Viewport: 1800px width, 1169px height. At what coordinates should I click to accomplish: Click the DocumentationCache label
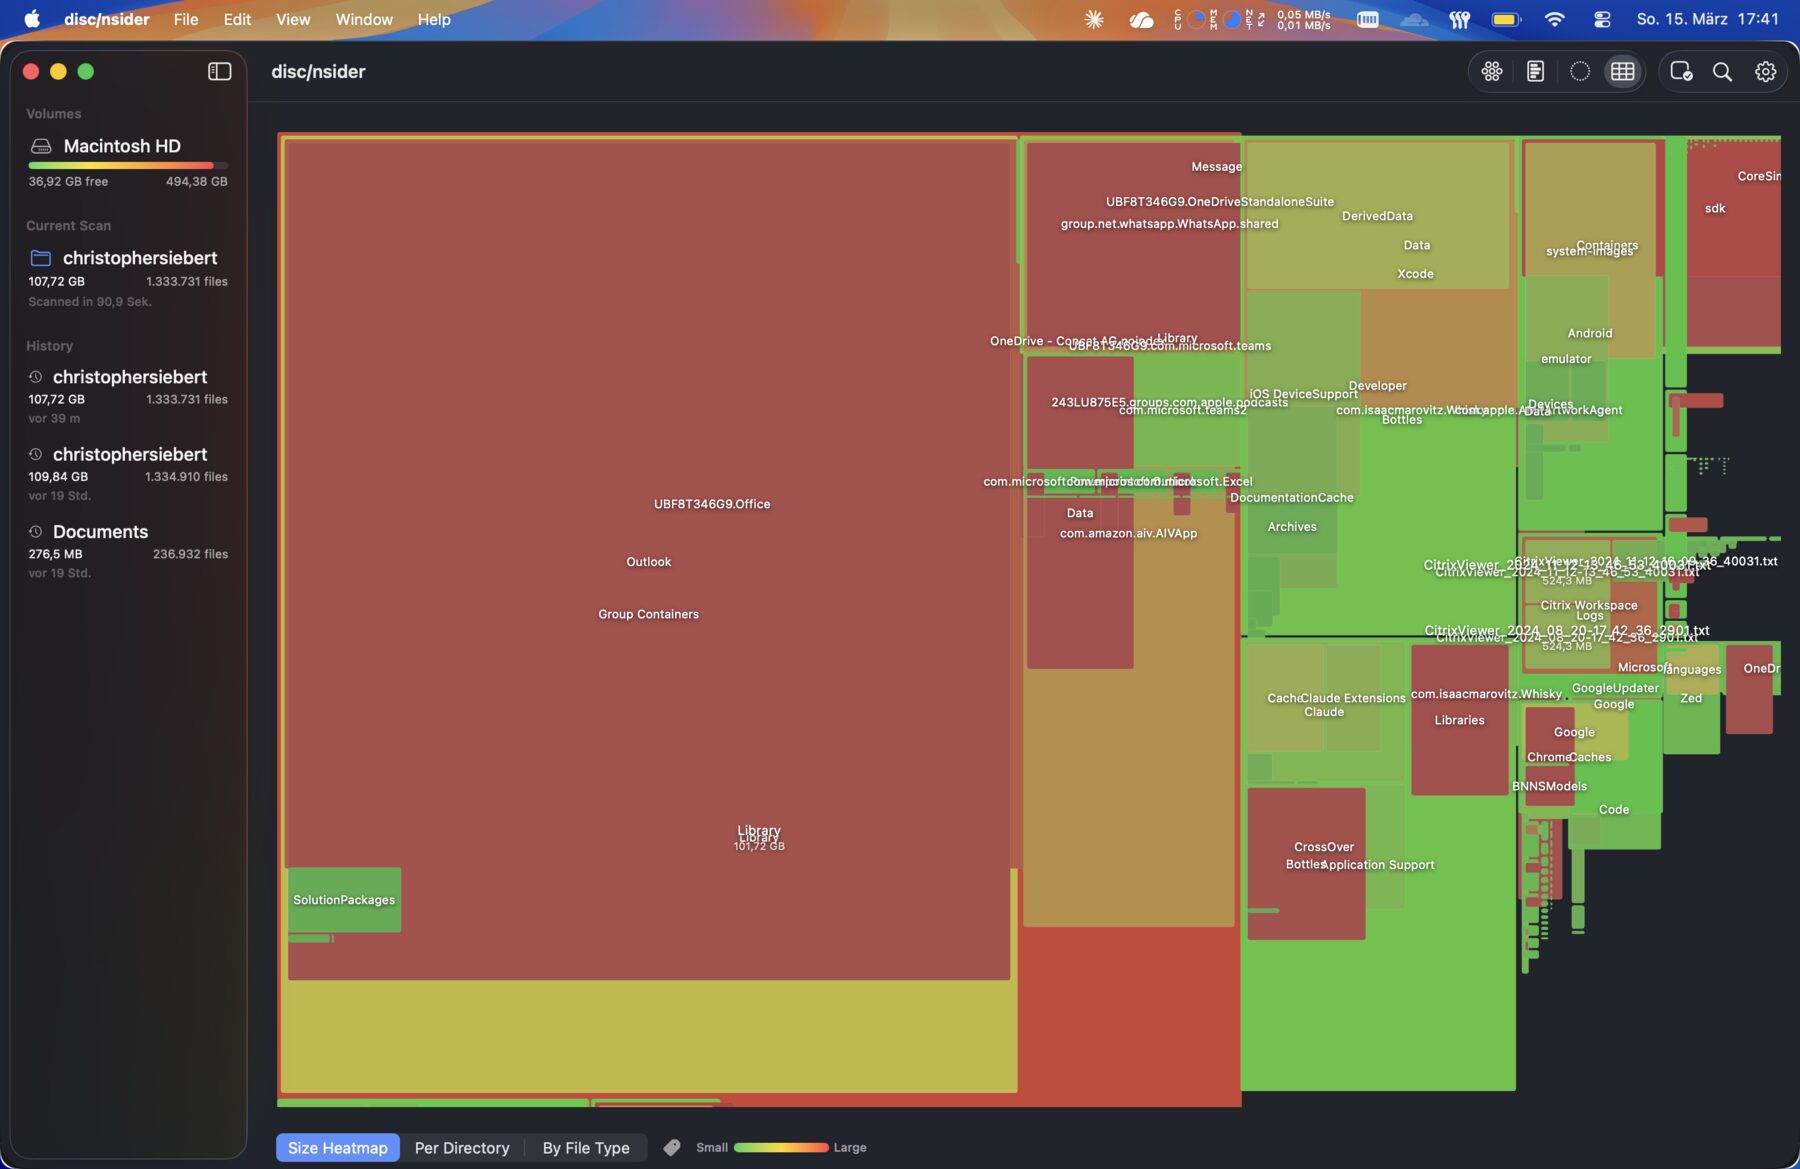[1292, 497]
